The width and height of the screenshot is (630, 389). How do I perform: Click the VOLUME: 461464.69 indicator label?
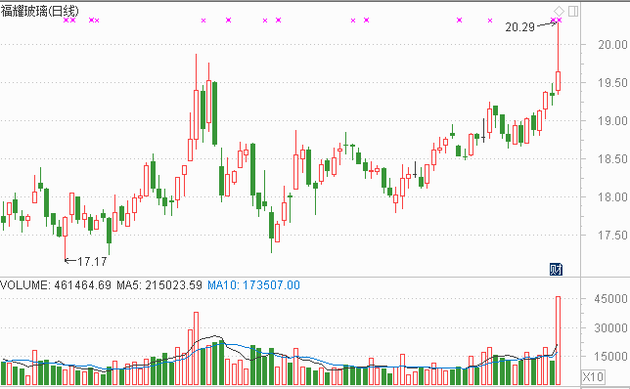[x=56, y=285]
